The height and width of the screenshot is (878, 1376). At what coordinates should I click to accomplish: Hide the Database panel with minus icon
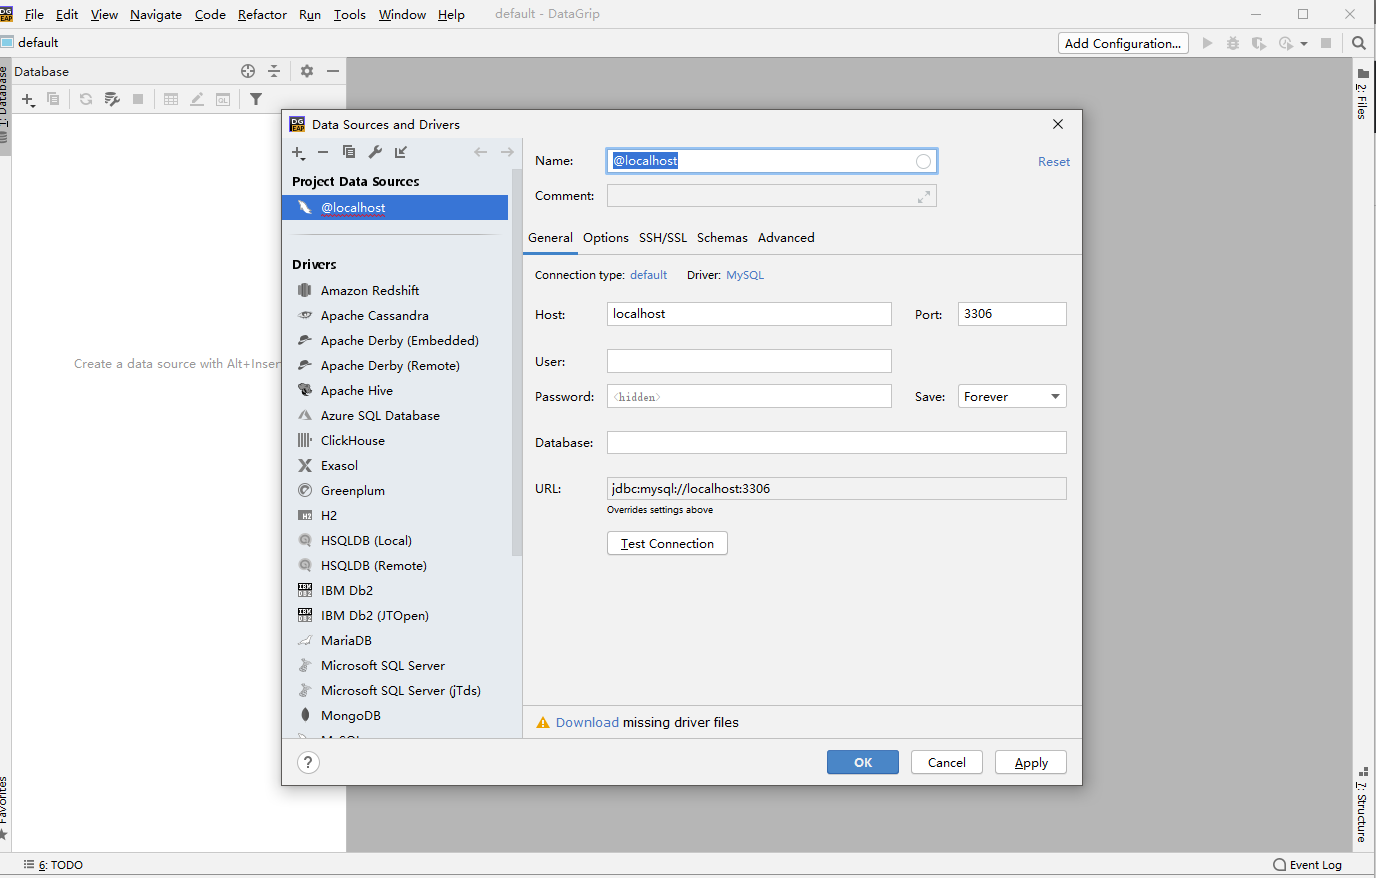[333, 71]
